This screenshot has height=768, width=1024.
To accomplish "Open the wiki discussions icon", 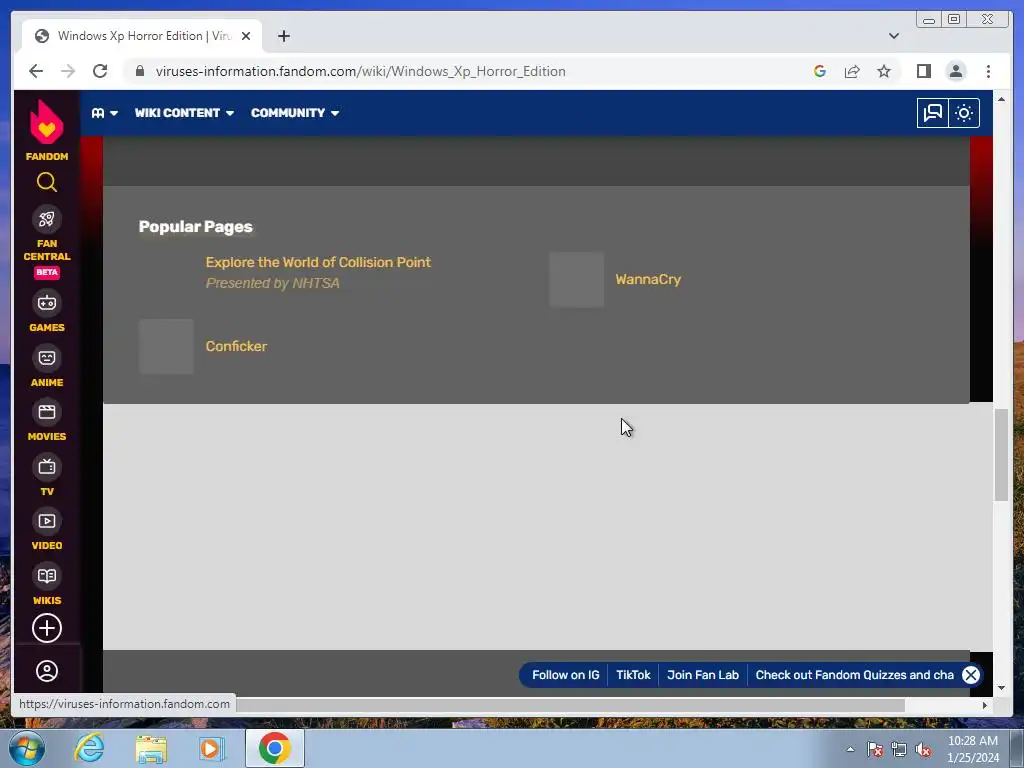I will 933,113.
